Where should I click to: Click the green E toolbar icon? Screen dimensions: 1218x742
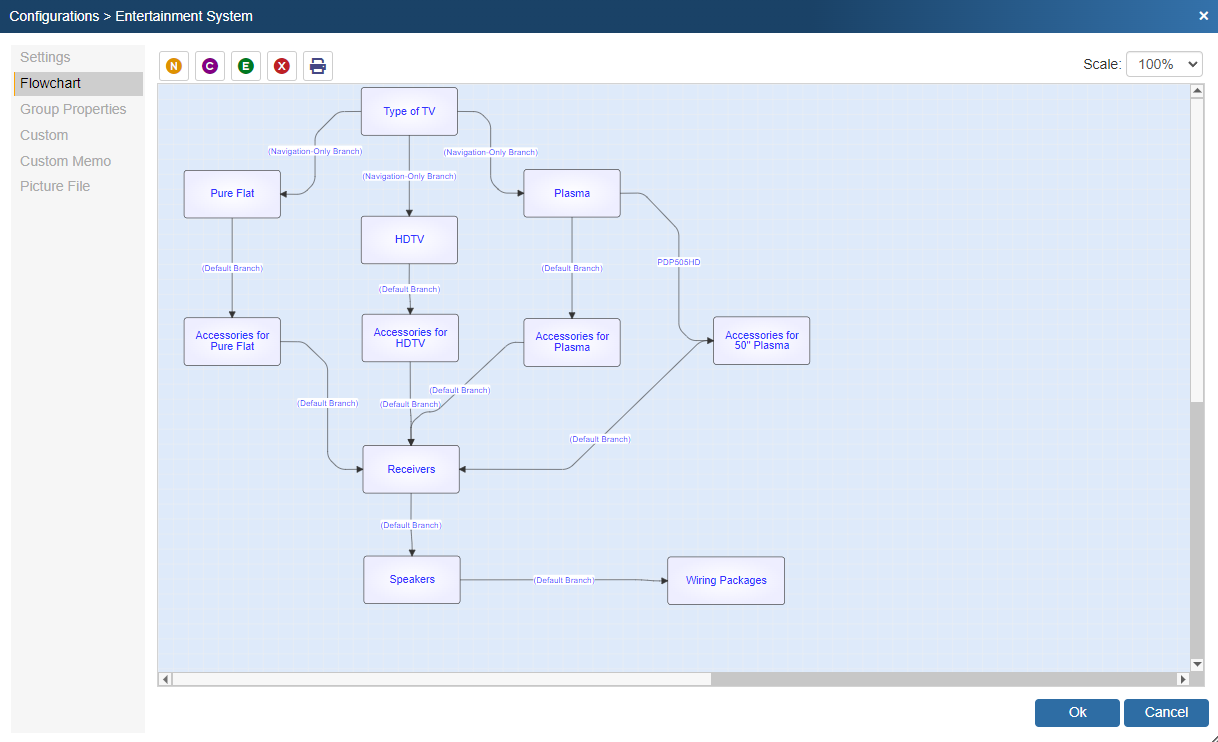point(246,66)
